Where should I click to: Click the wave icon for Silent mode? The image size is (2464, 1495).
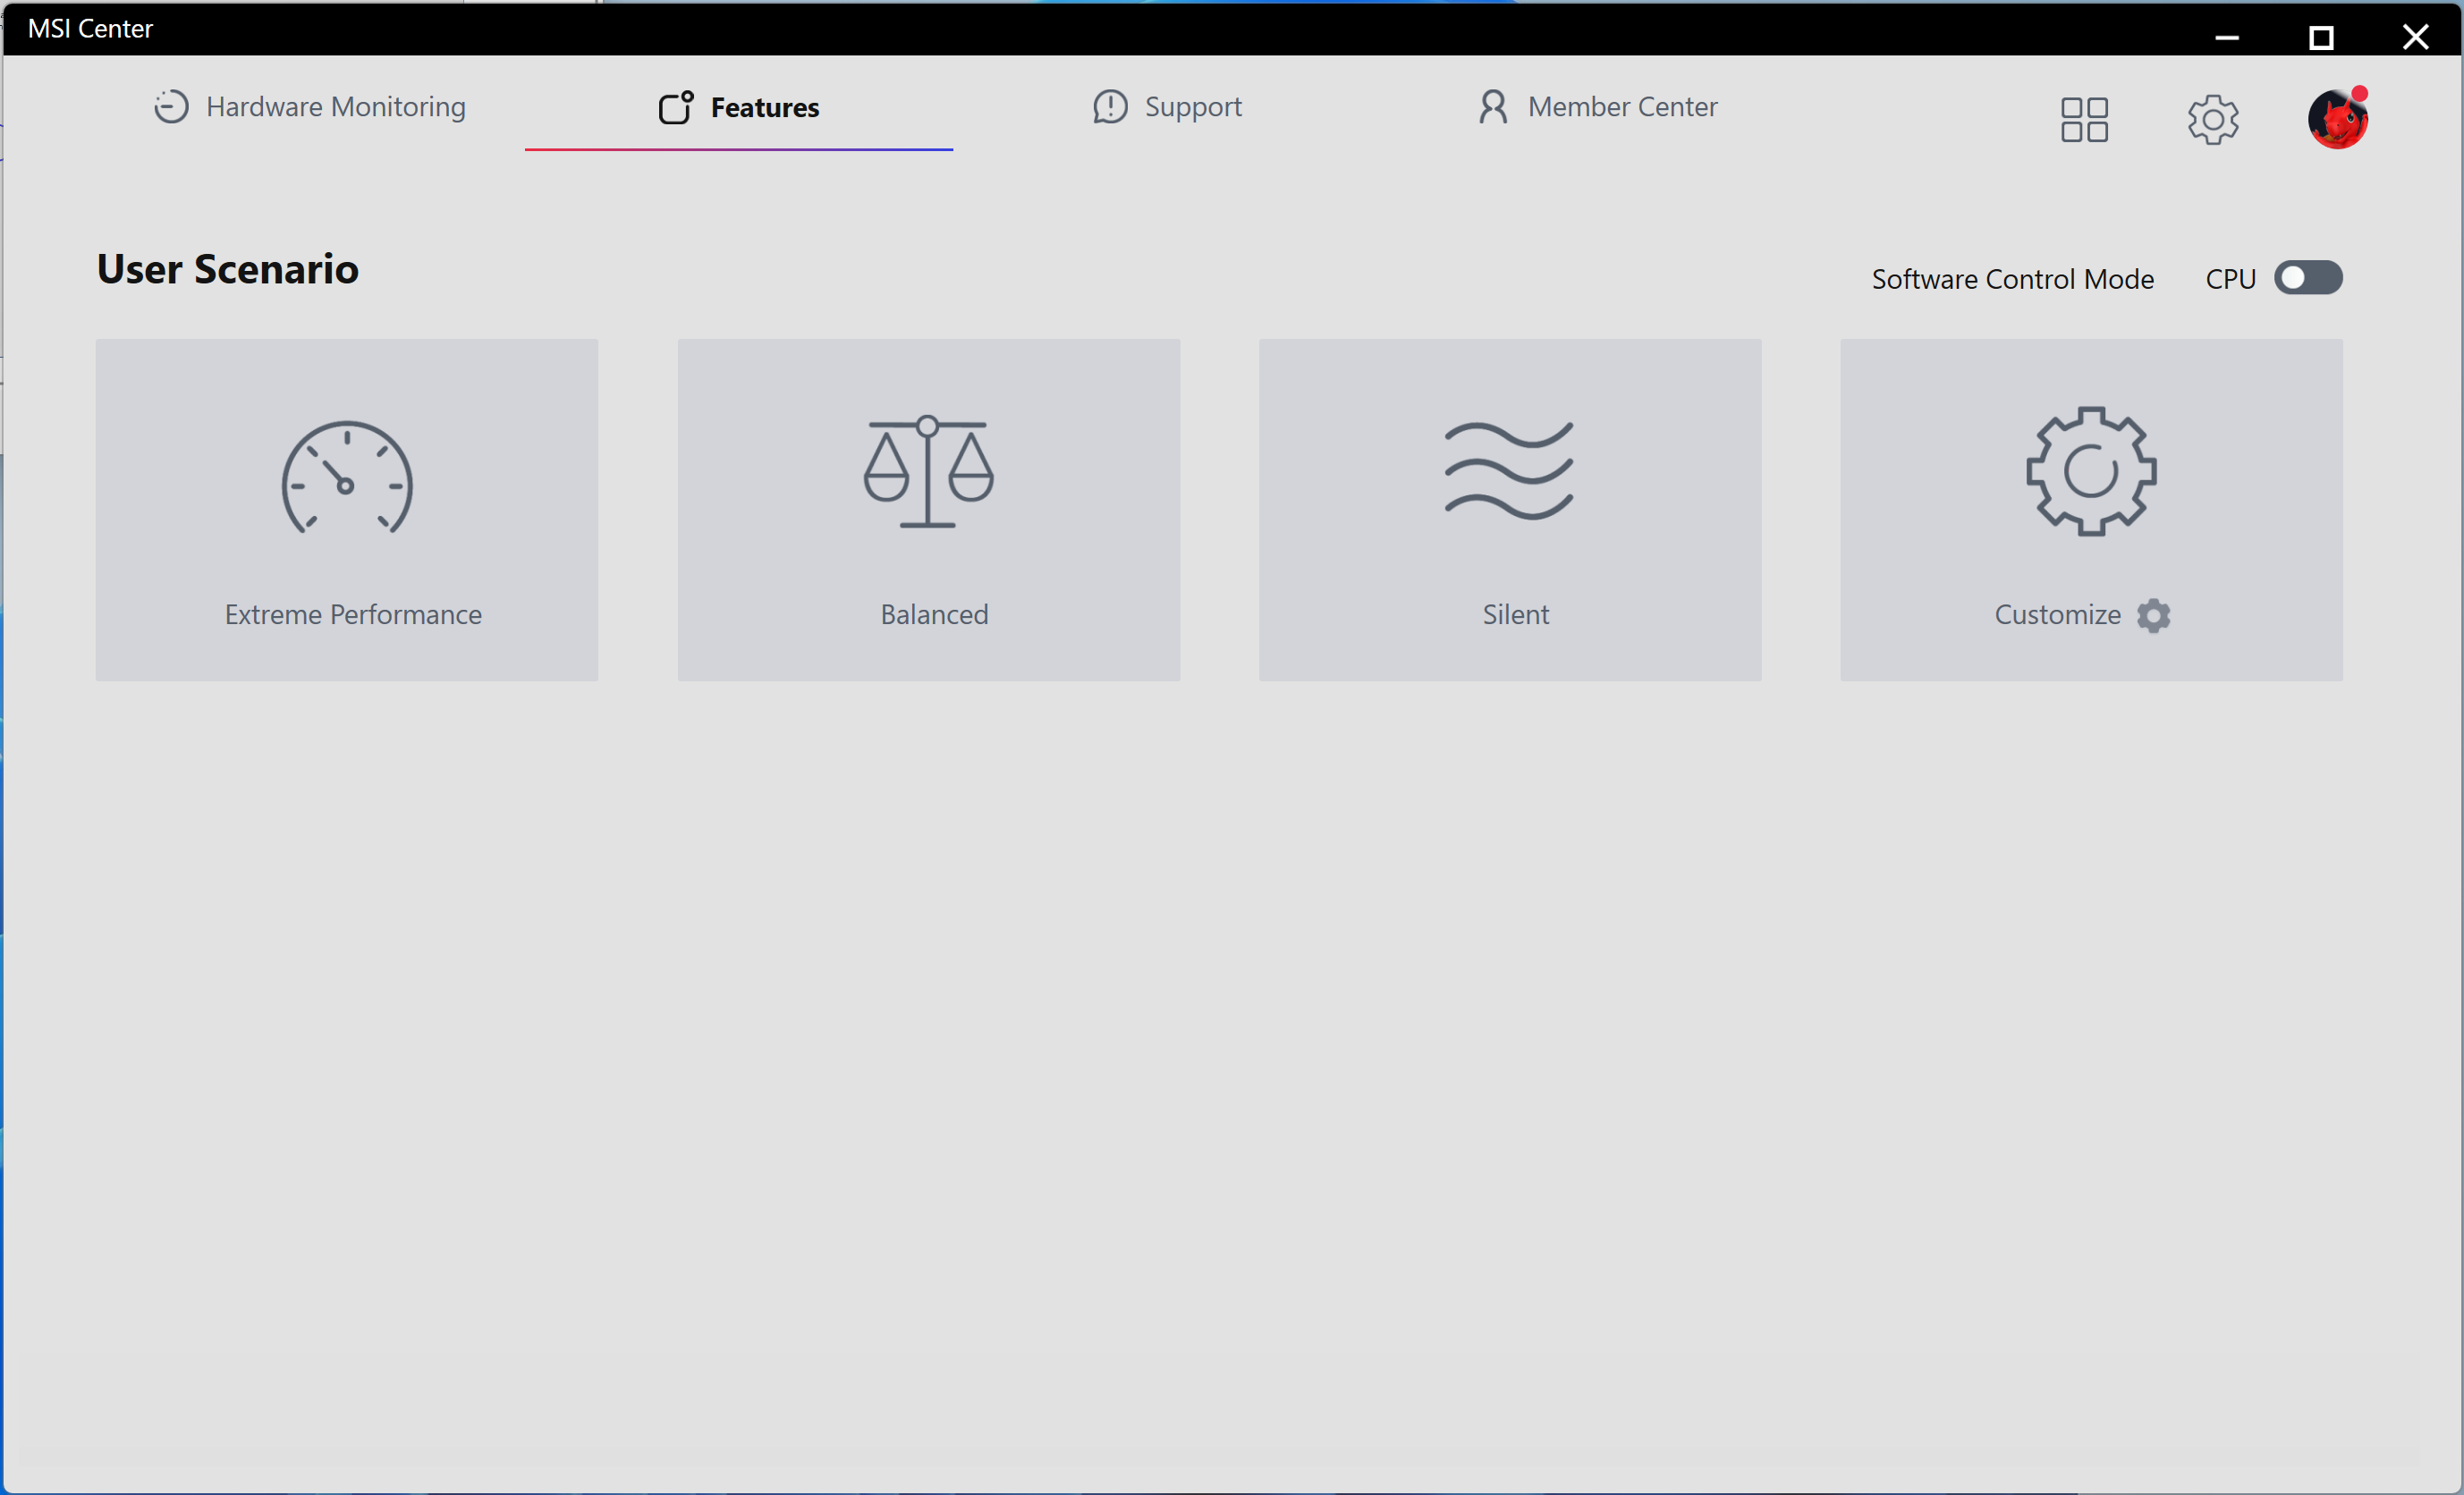click(x=1509, y=471)
